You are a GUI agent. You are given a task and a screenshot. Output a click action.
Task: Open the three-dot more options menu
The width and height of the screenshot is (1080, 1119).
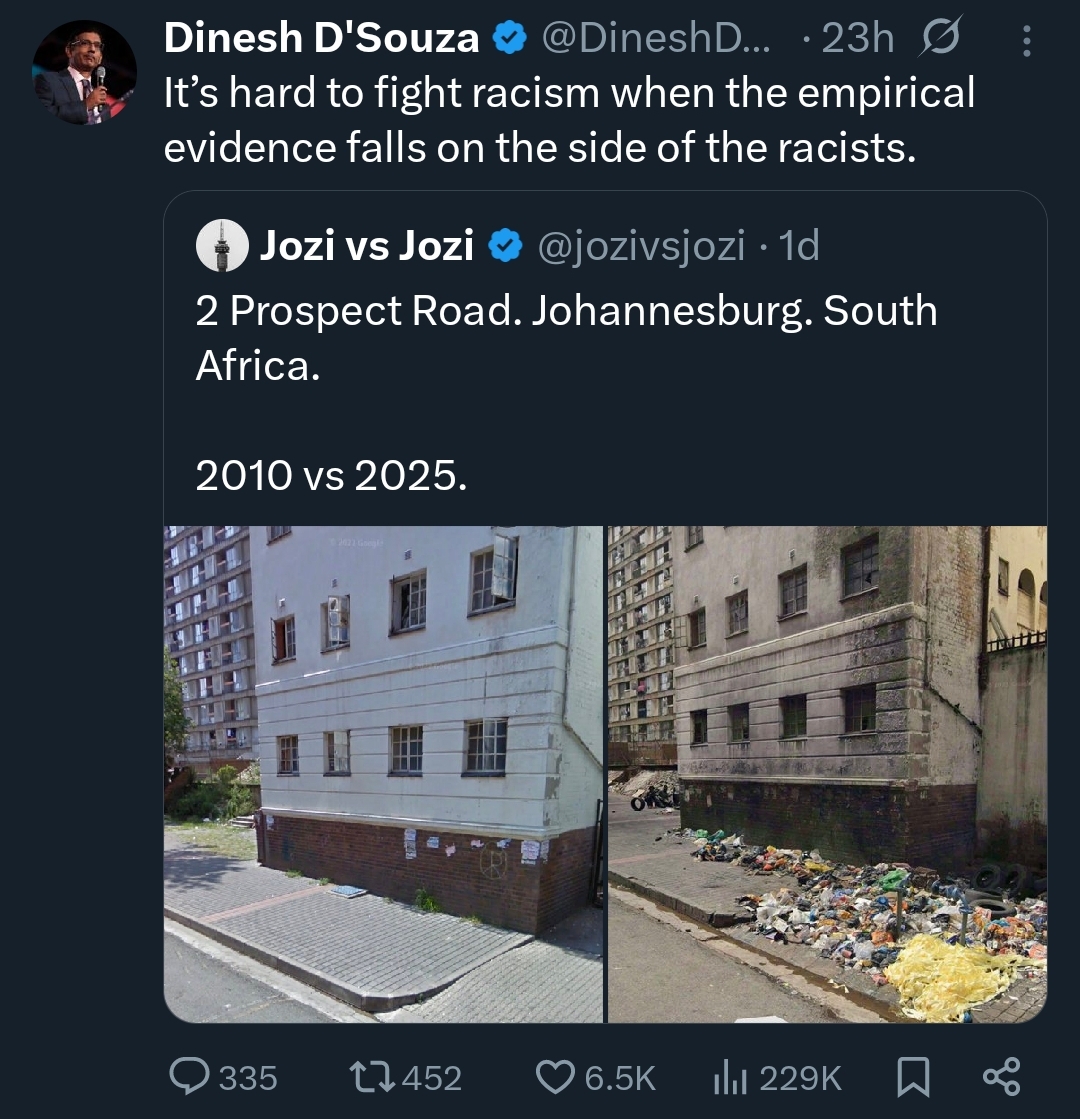(1025, 40)
